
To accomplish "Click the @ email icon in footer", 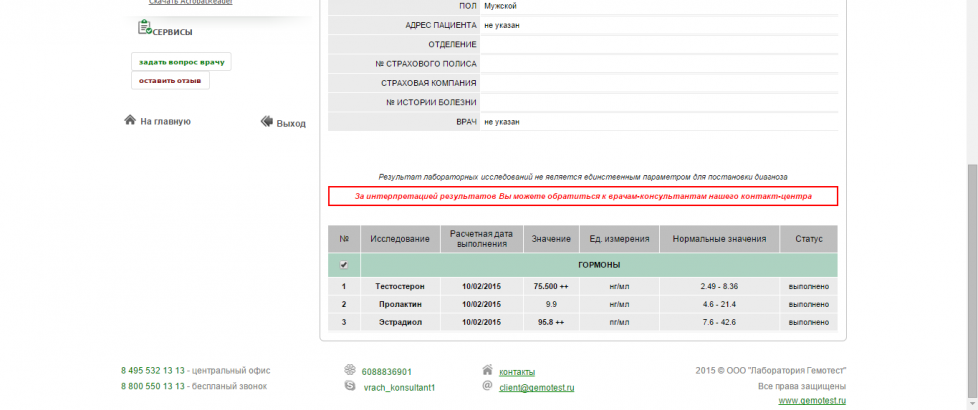I will pos(487,386).
